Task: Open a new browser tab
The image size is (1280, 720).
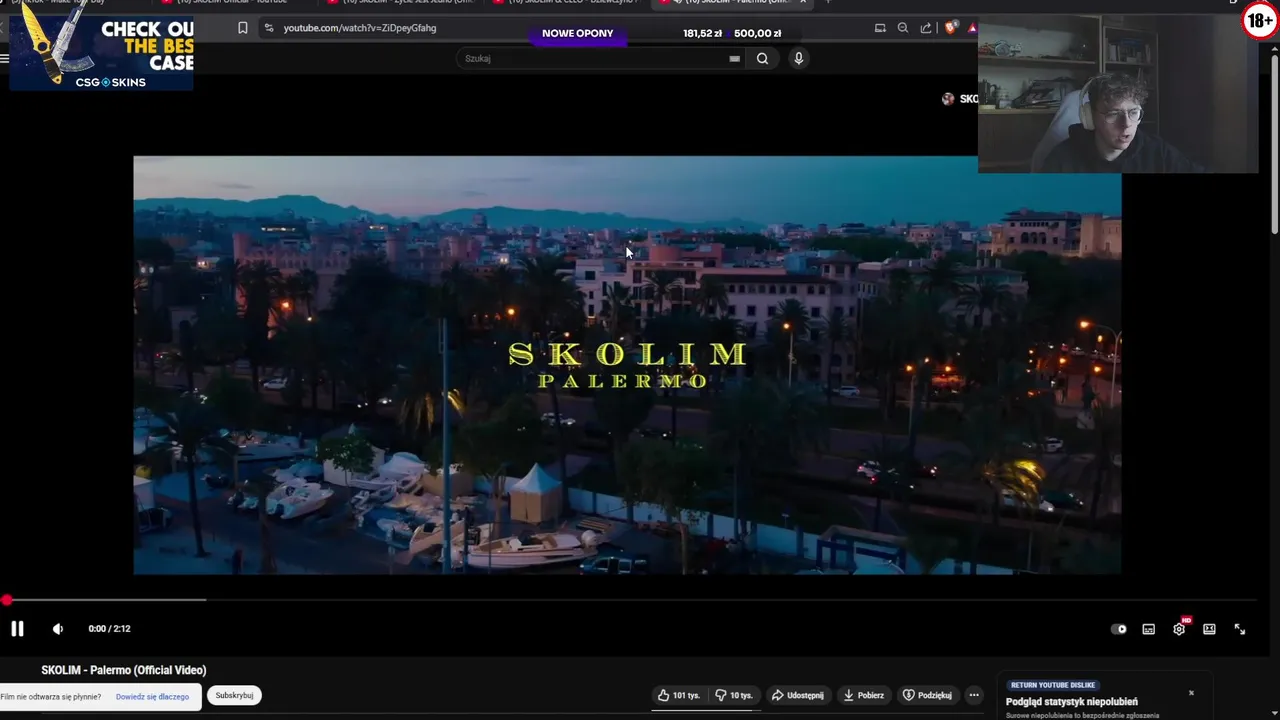Action: click(827, 2)
